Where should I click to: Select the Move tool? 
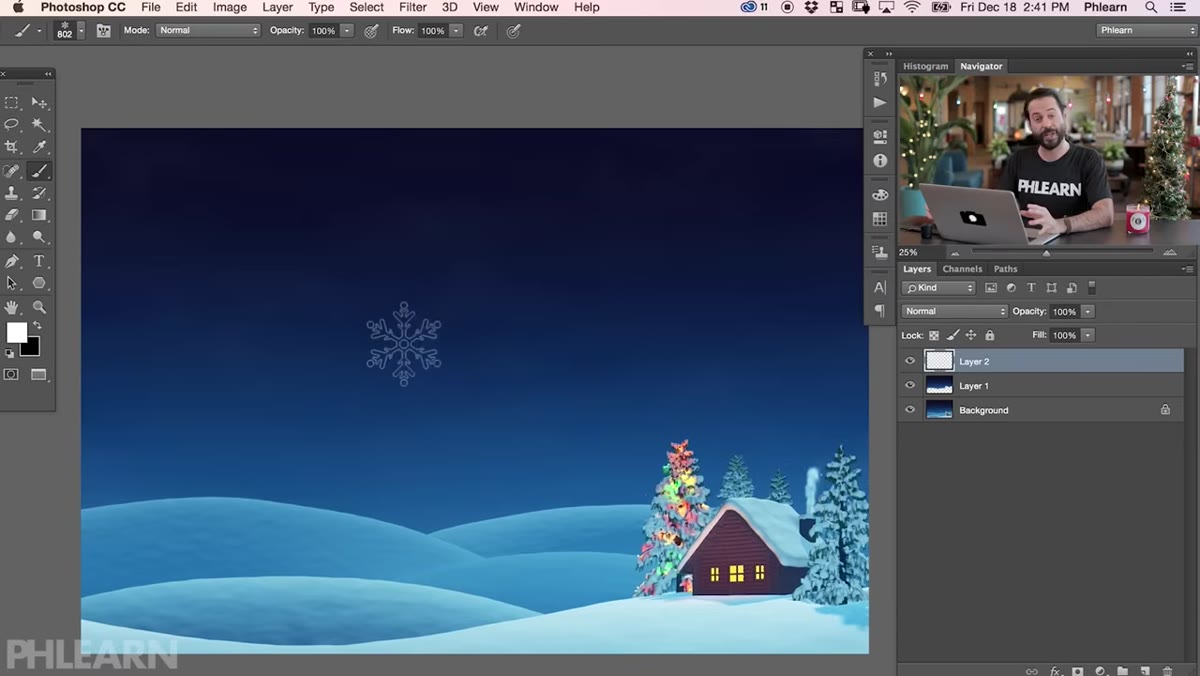(39, 103)
